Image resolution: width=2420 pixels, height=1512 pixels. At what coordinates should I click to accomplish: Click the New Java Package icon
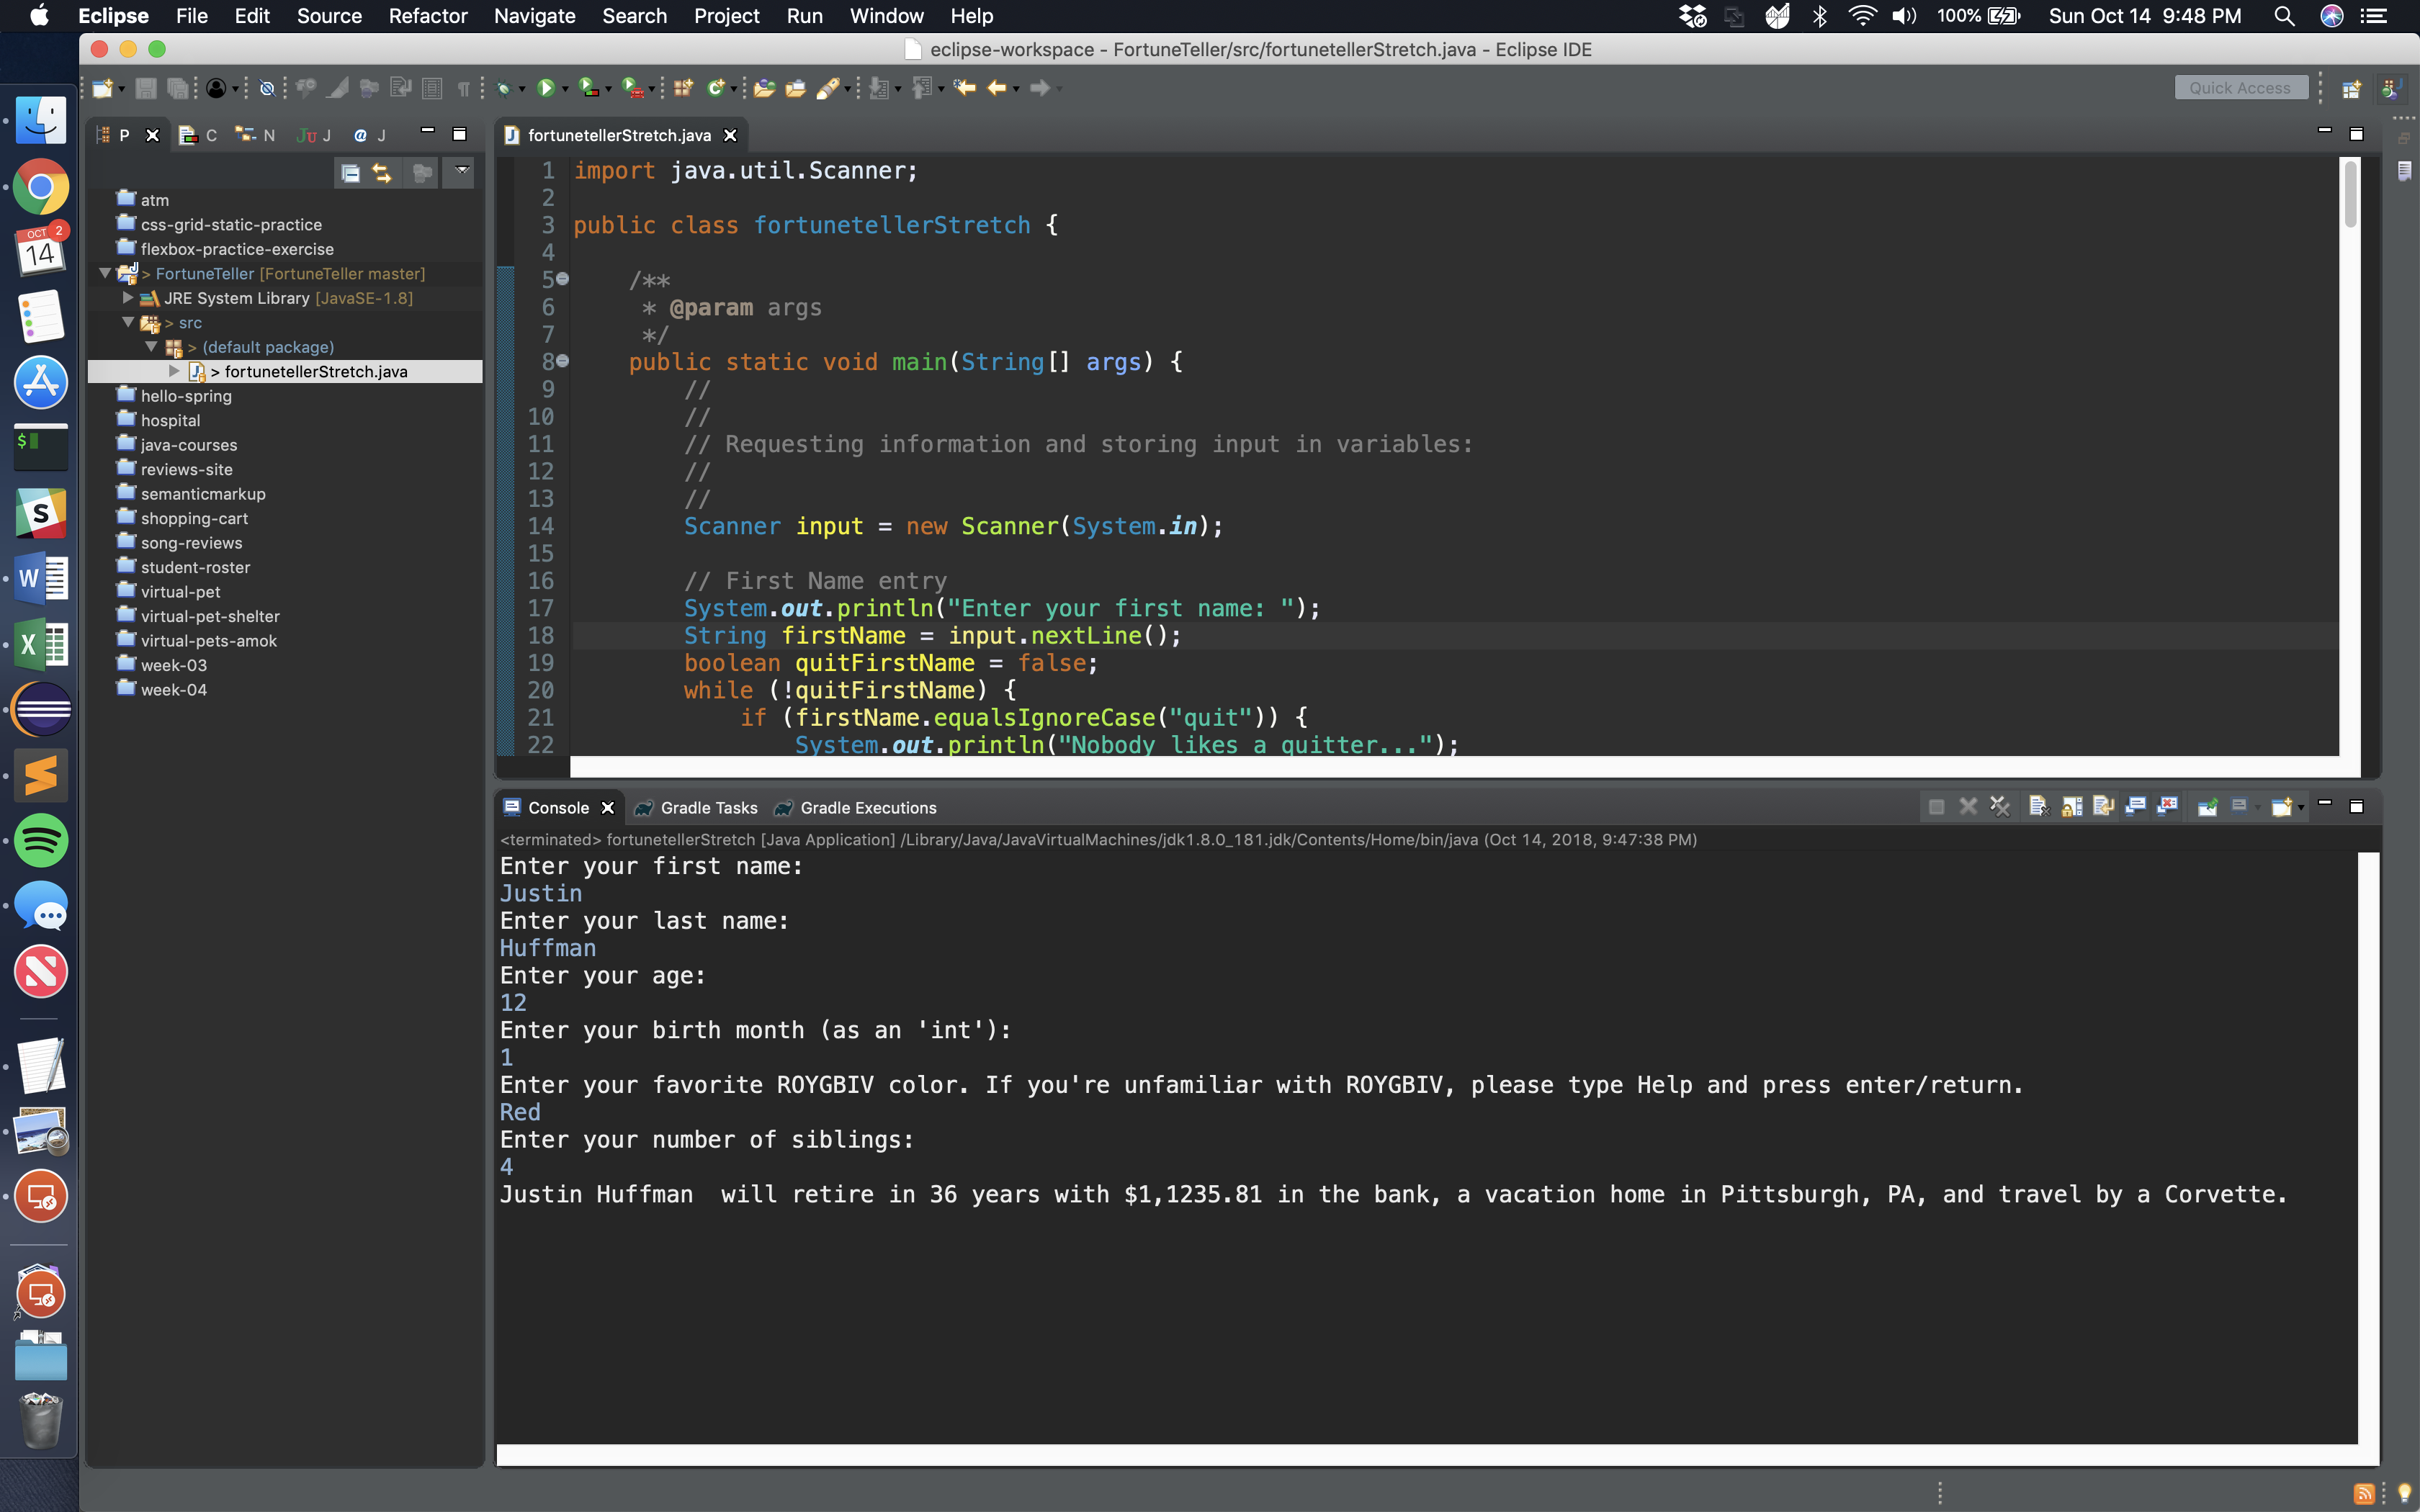683,88
